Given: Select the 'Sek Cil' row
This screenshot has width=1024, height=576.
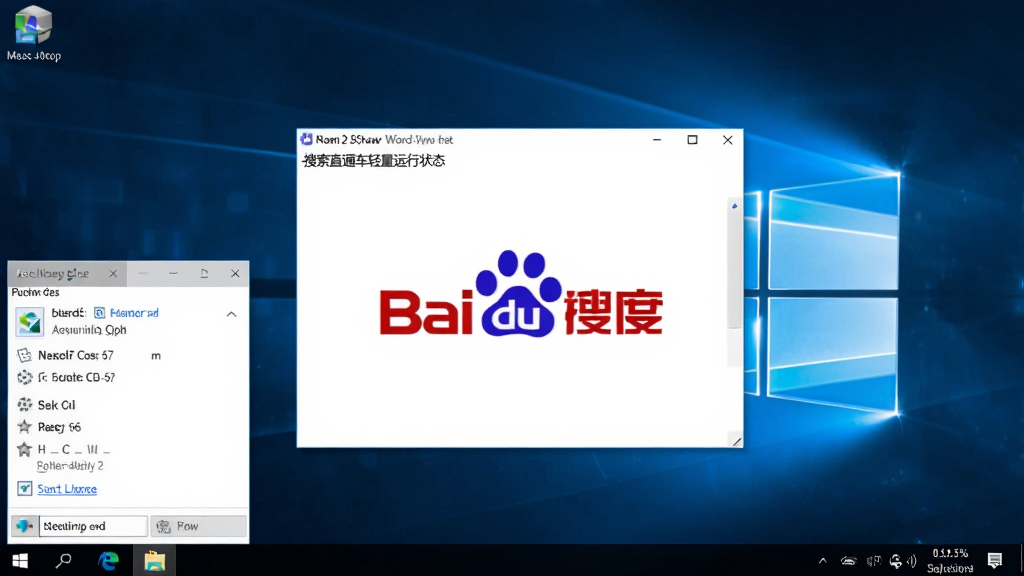Looking at the screenshot, I should pyautogui.click(x=128, y=405).
